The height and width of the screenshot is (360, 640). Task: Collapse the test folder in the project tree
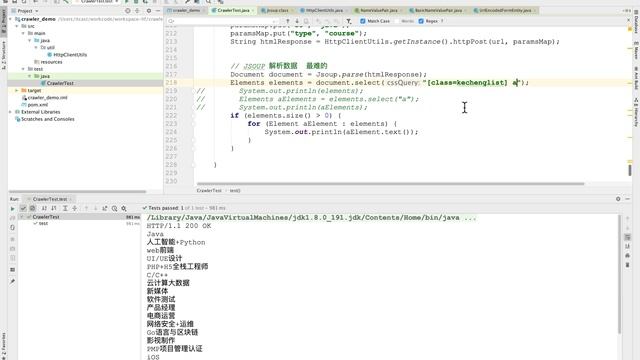click(23, 69)
